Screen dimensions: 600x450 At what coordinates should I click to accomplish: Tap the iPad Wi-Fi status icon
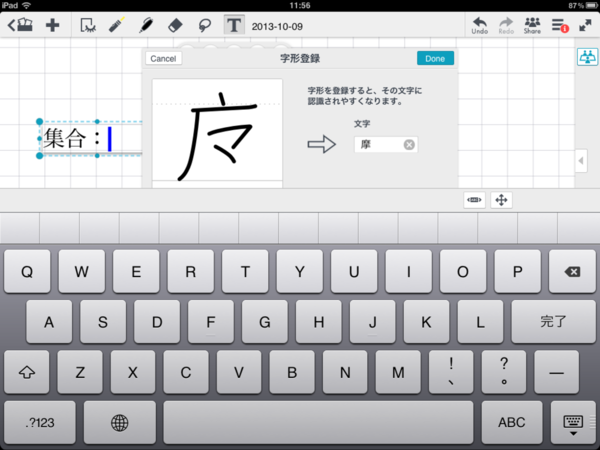click(x=26, y=5)
